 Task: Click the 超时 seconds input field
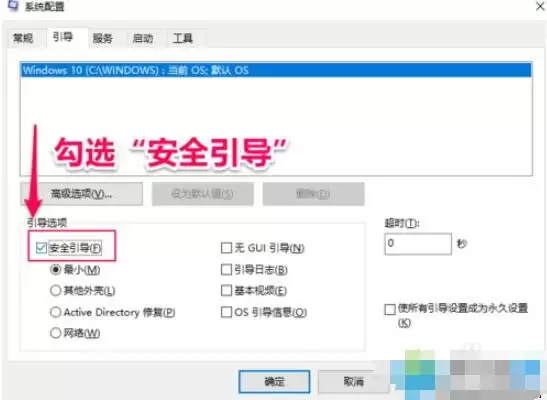point(418,244)
